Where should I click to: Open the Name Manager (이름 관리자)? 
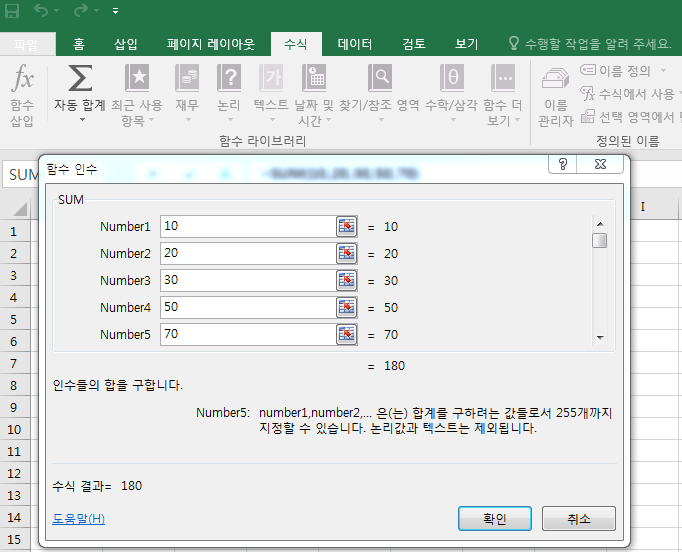[x=555, y=97]
